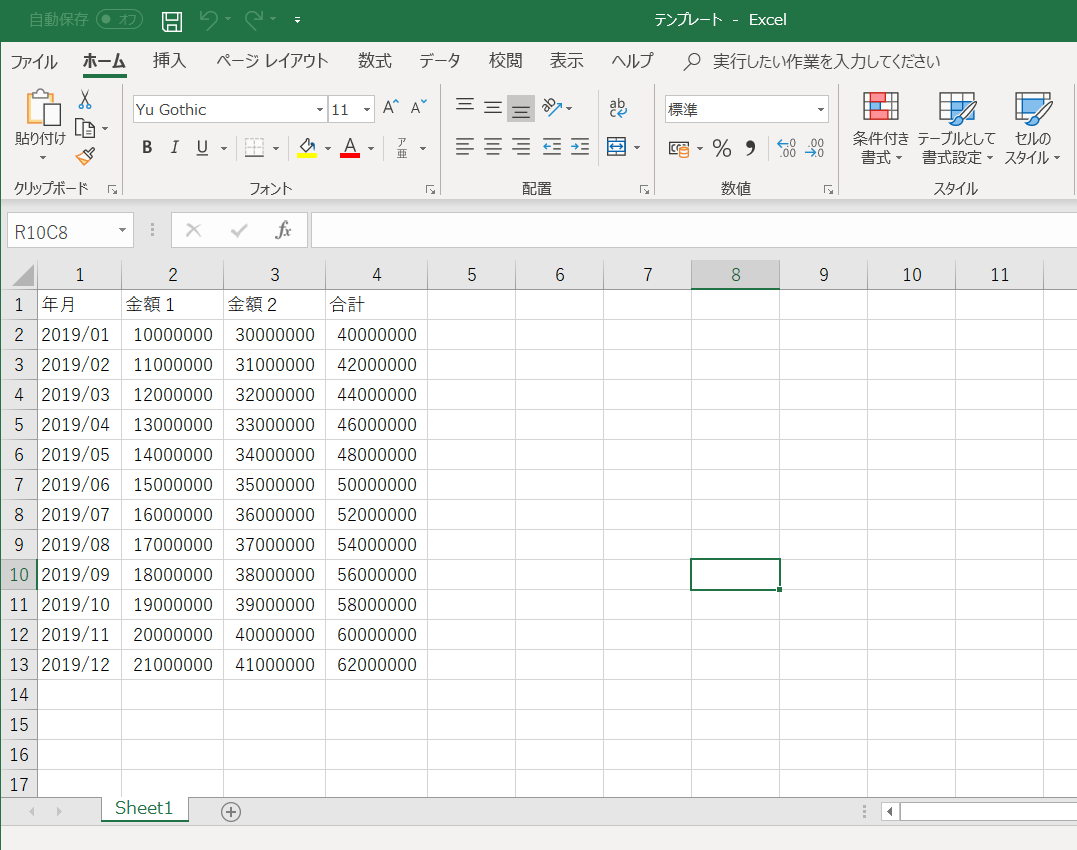Toggle AutoSave (自動保存) switch
Image resolution: width=1077 pixels, height=850 pixels.
(120, 19)
